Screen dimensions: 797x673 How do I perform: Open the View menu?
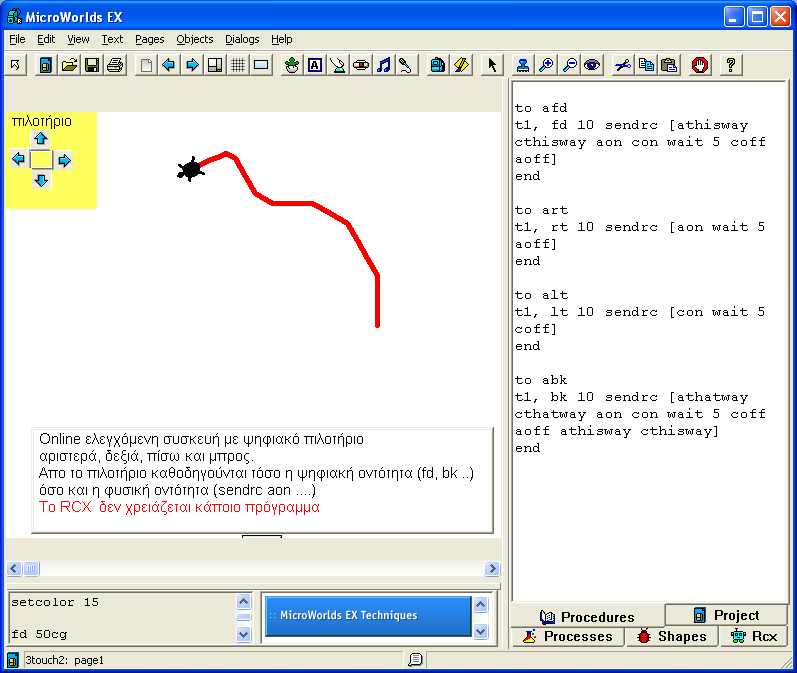78,39
